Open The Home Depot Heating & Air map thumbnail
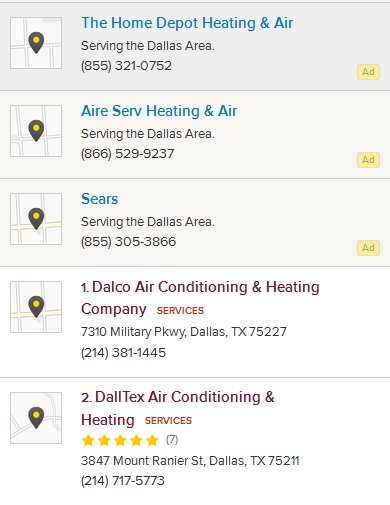The height and width of the screenshot is (505, 390). 36,43
